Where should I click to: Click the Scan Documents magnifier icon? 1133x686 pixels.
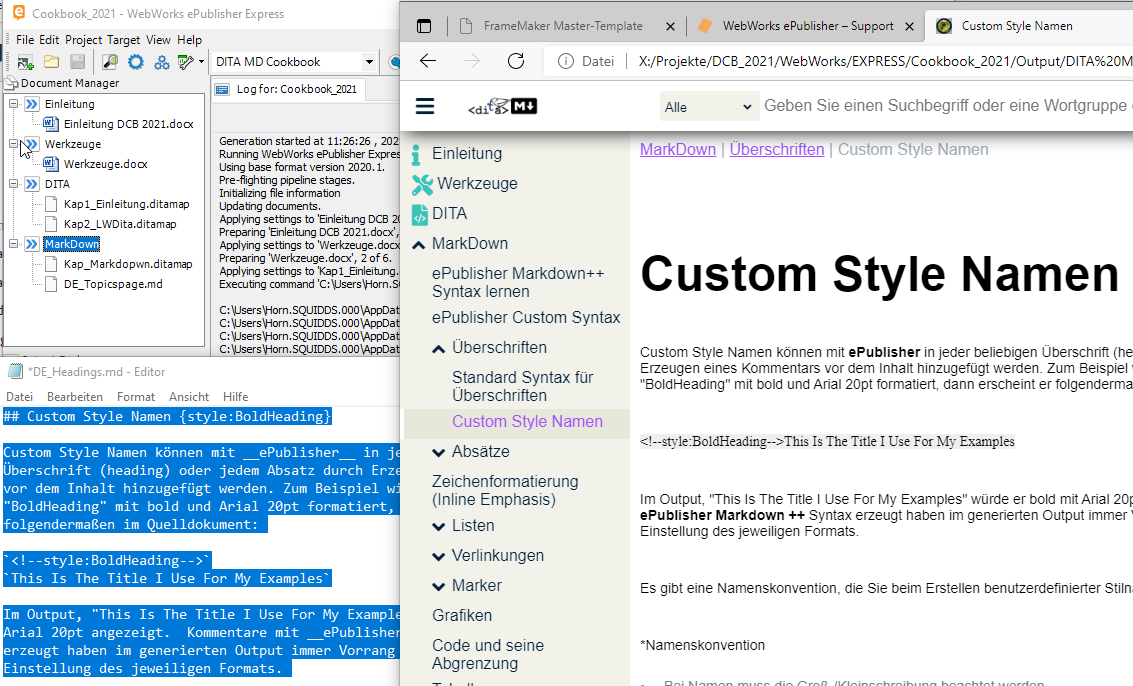click(110, 62)
